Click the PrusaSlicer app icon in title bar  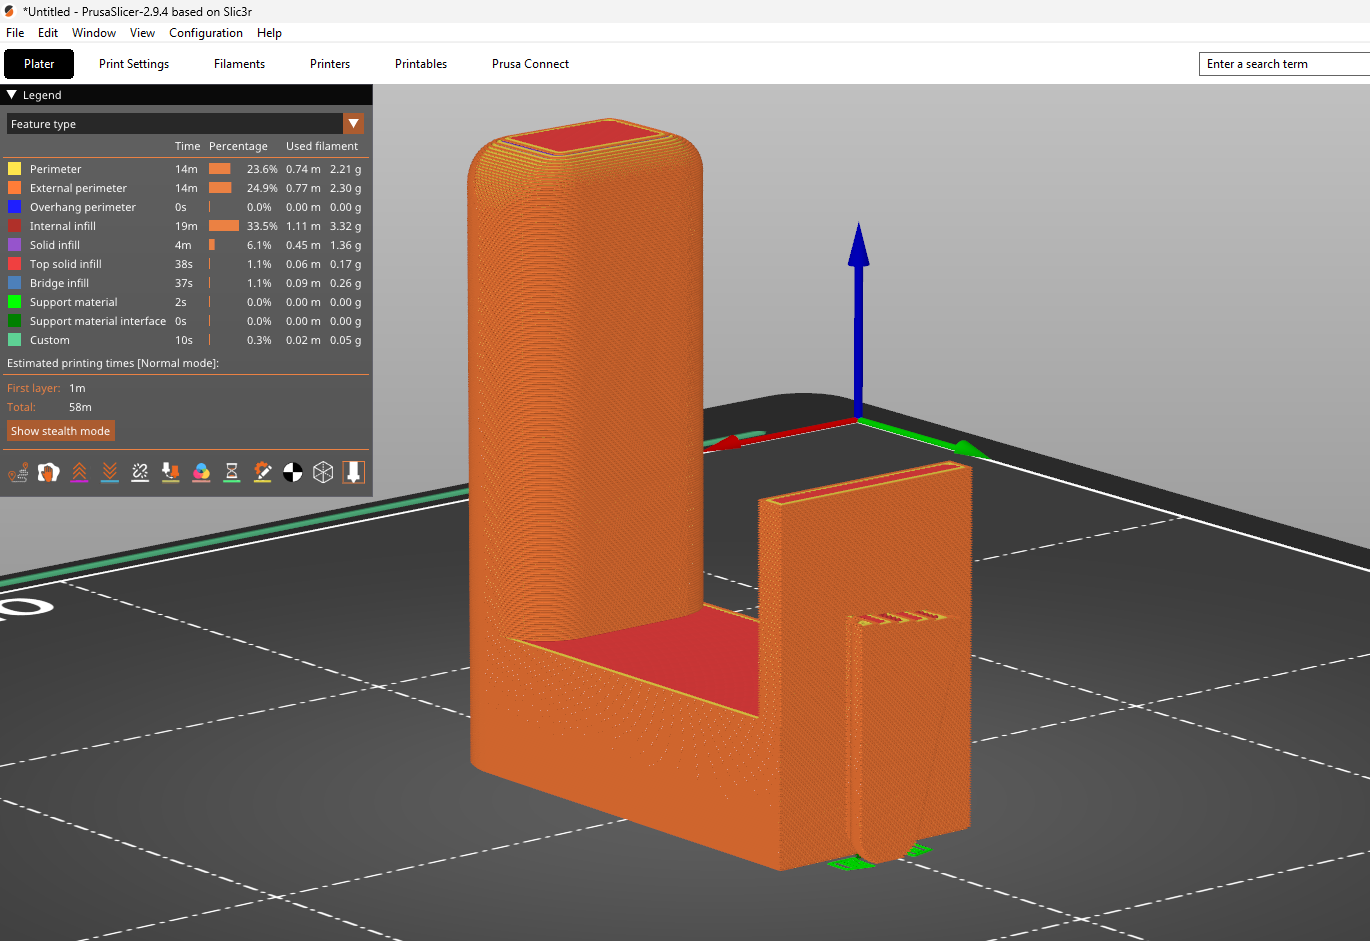tap(9, 11)
